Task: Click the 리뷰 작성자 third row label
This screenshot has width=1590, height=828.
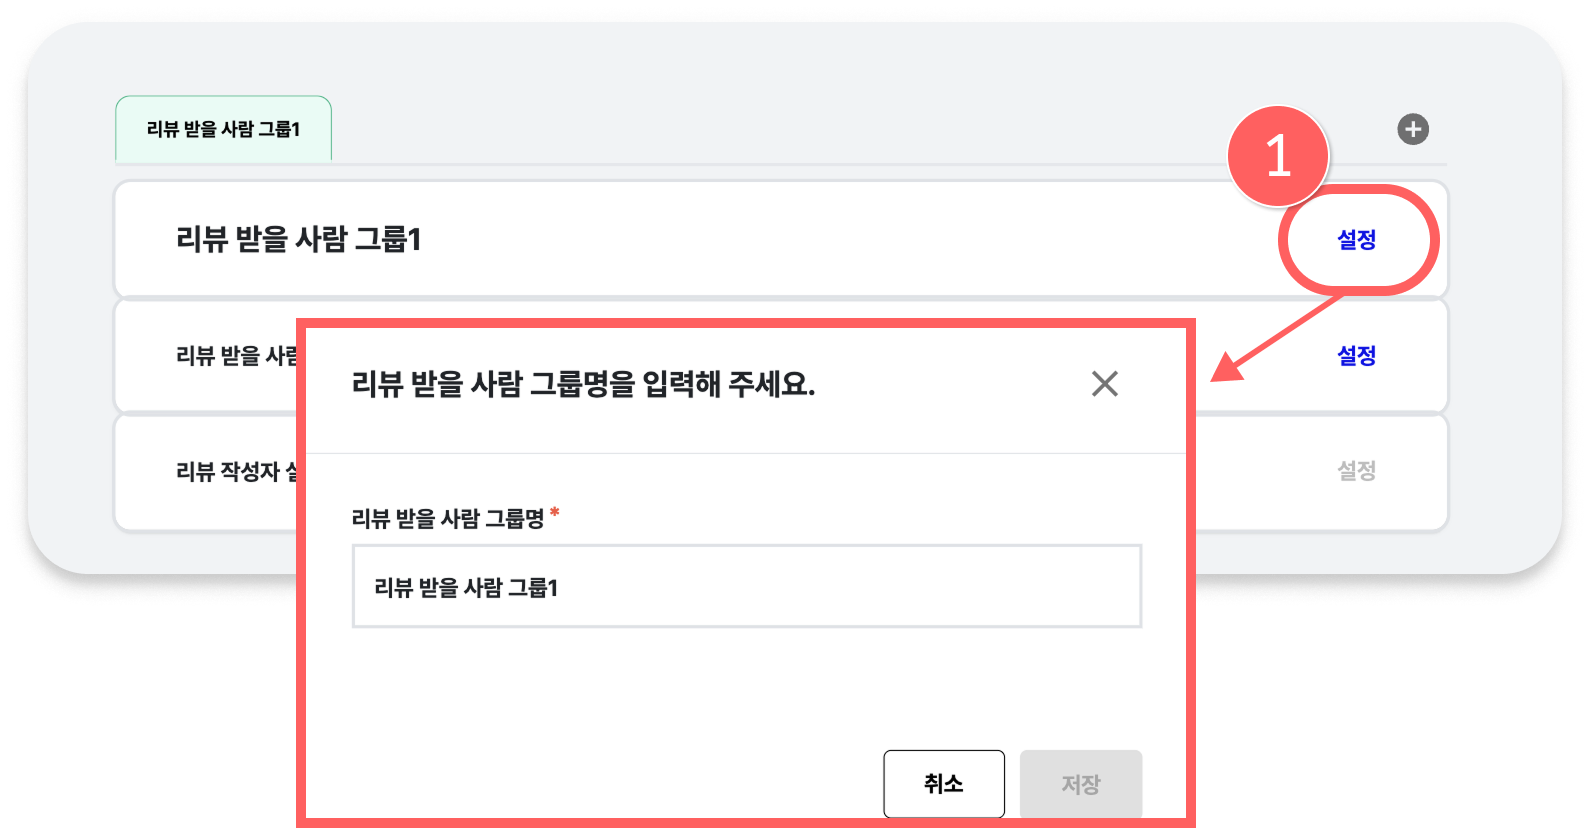Action: coord(237,471)
